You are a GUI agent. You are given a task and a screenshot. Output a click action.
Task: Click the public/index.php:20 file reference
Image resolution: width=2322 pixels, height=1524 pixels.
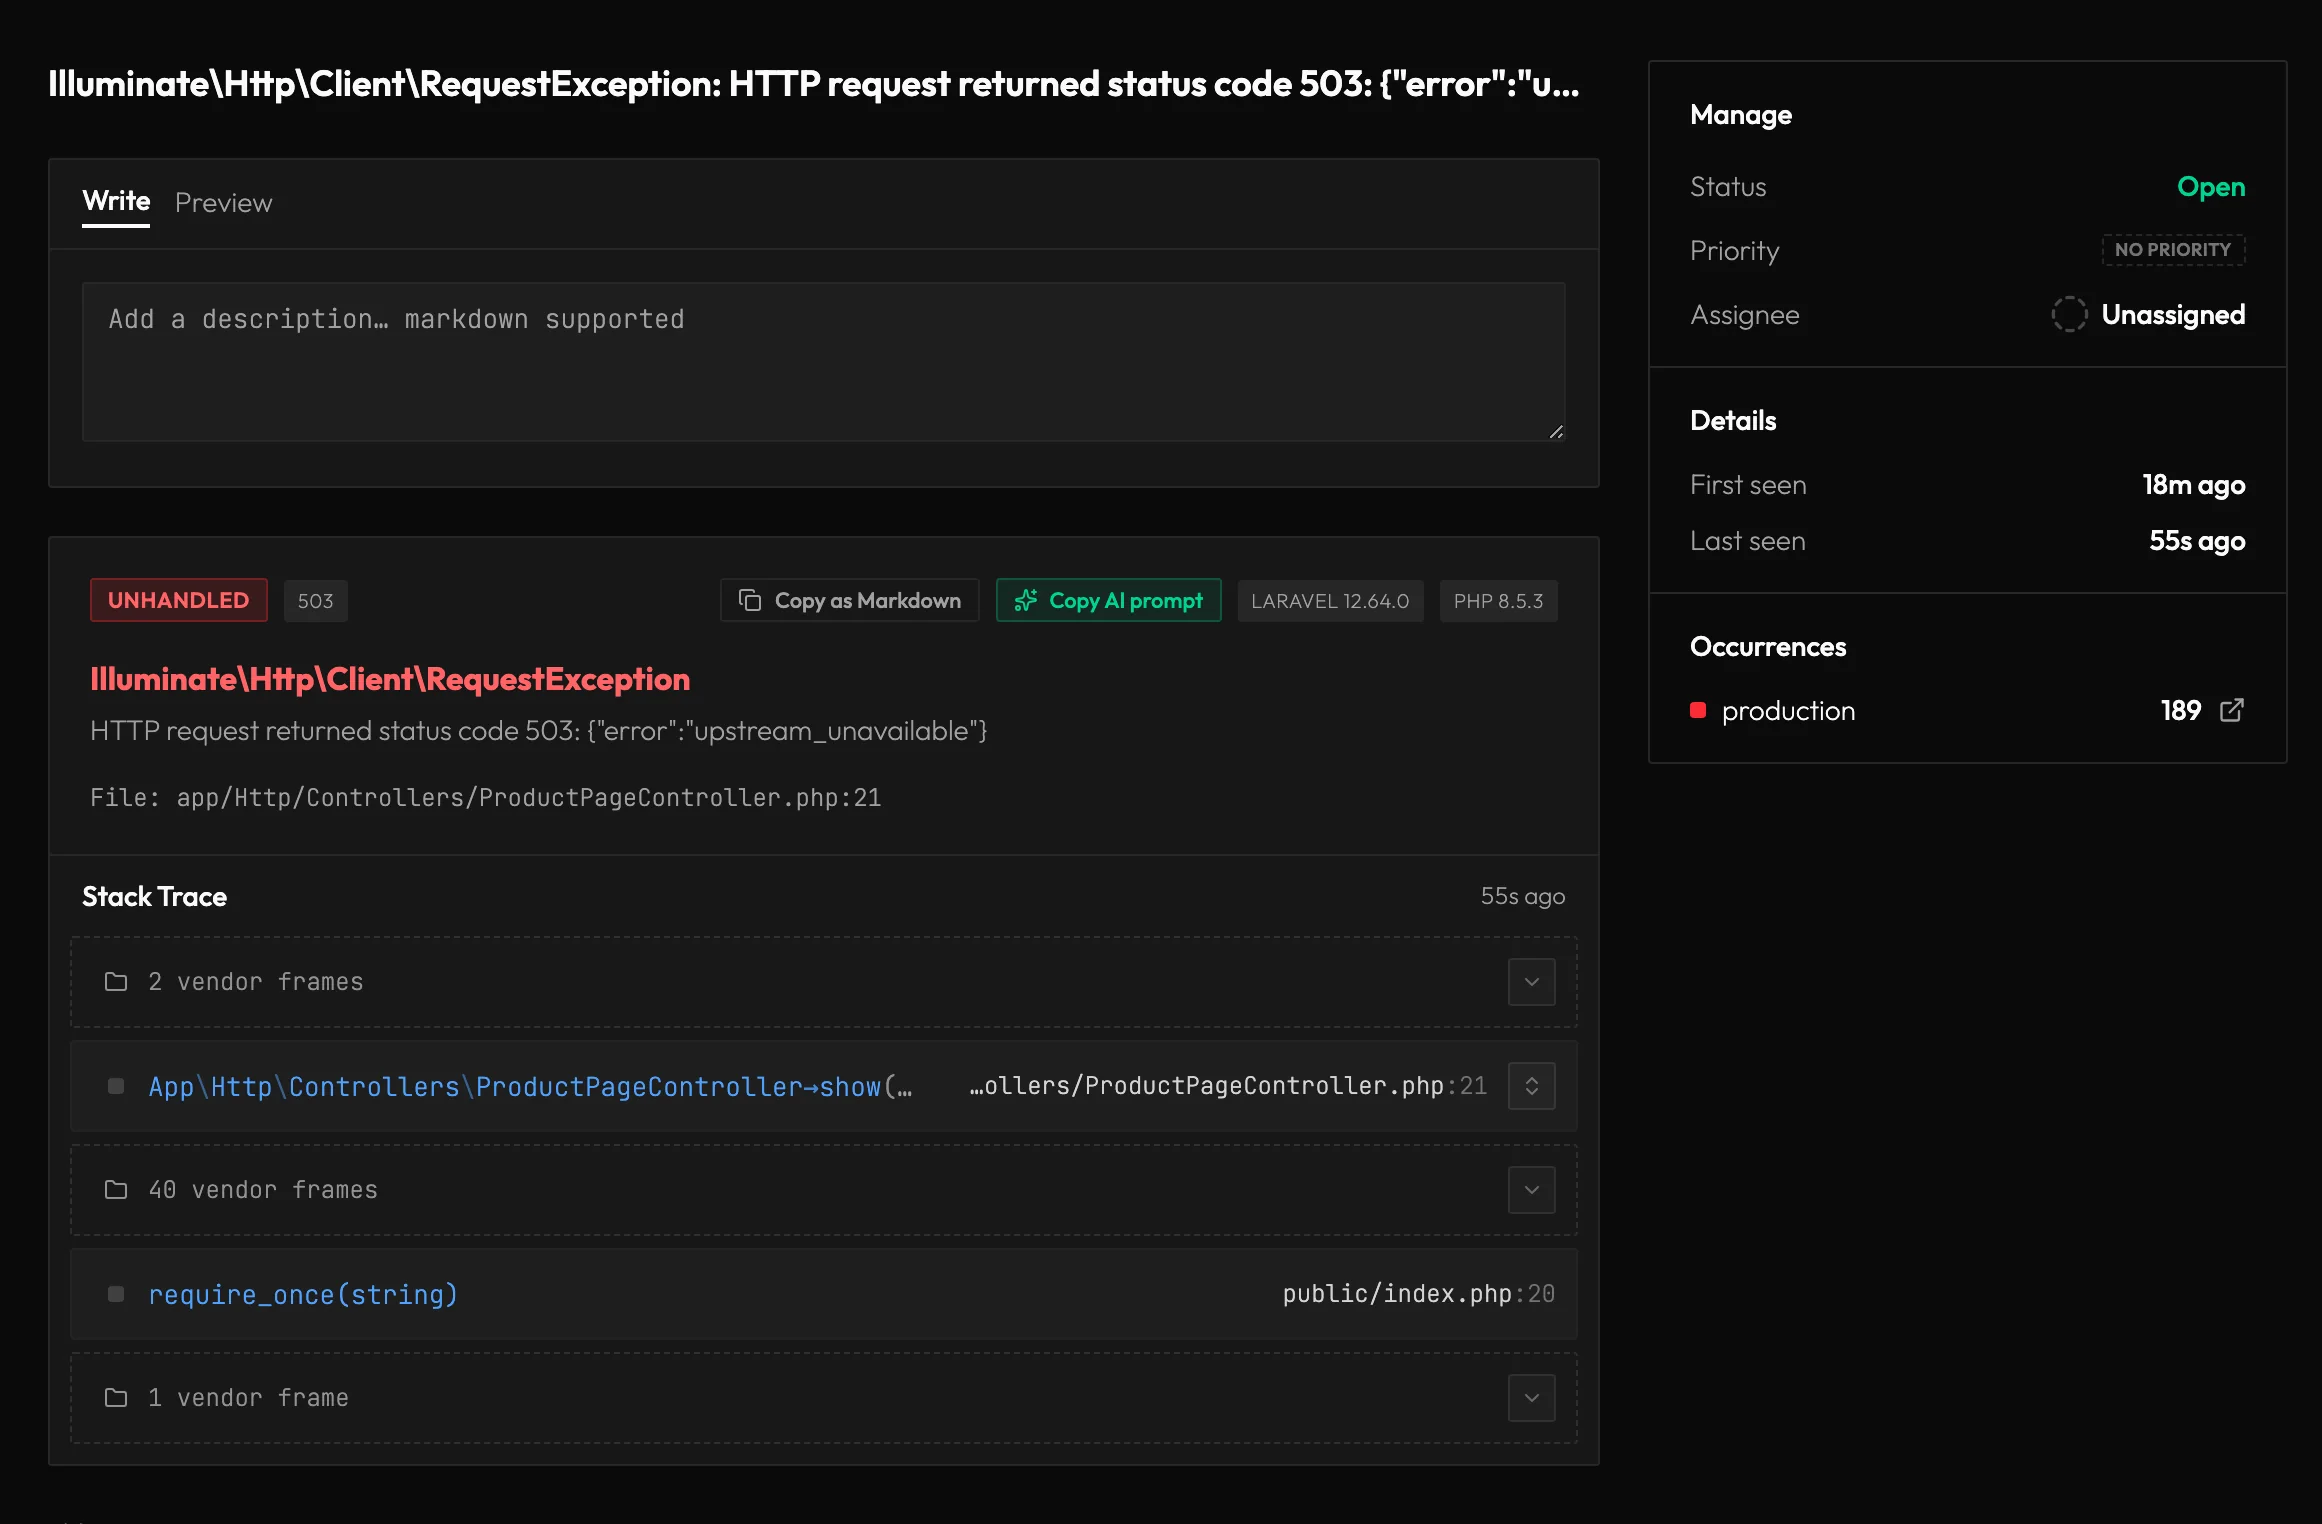(1419, 1294)
